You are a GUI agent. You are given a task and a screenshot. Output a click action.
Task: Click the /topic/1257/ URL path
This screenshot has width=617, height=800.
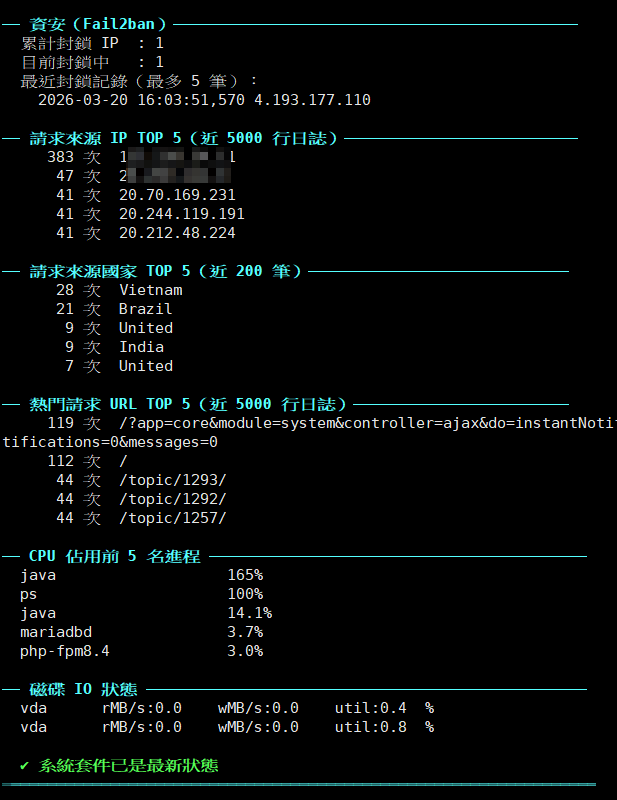tap(172, 518)
